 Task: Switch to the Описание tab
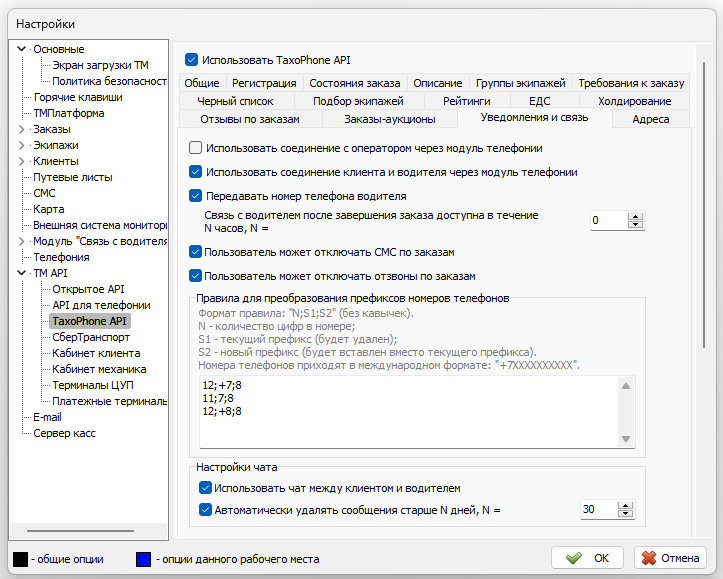click(438, 83)
